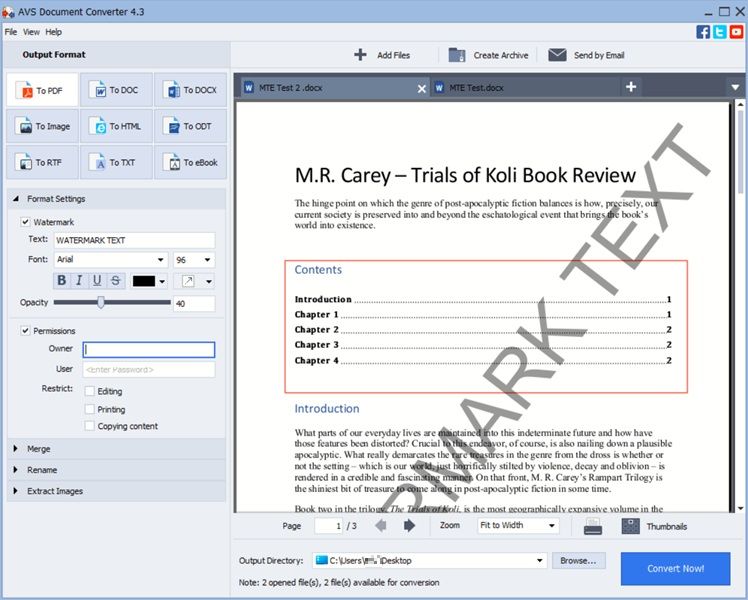Open the watermark orientation dropdown arrow

point(208,281)
